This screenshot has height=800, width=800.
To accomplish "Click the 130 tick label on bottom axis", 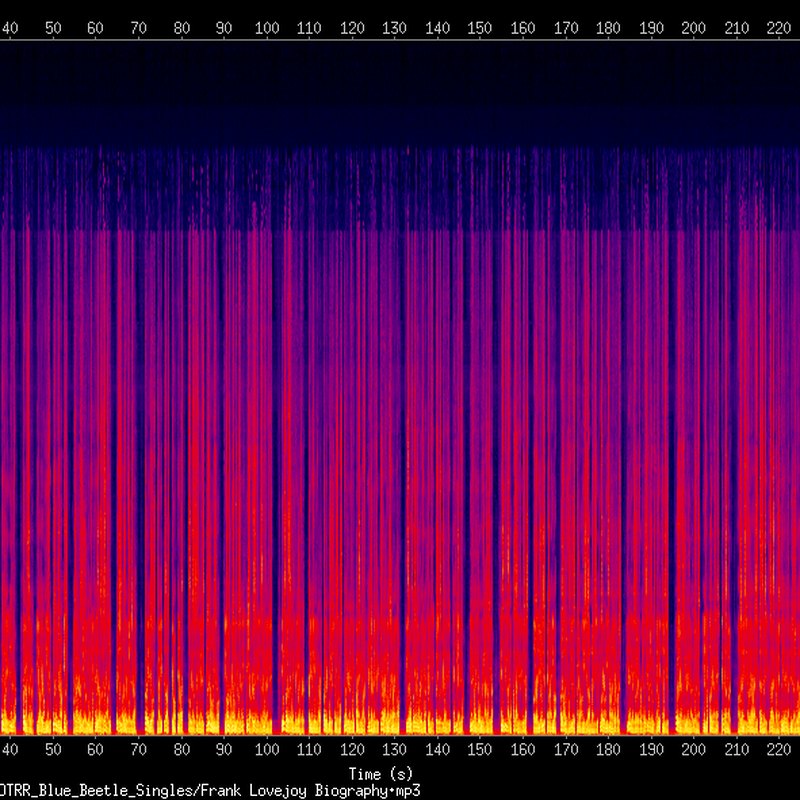I will (x=394, y=749).
